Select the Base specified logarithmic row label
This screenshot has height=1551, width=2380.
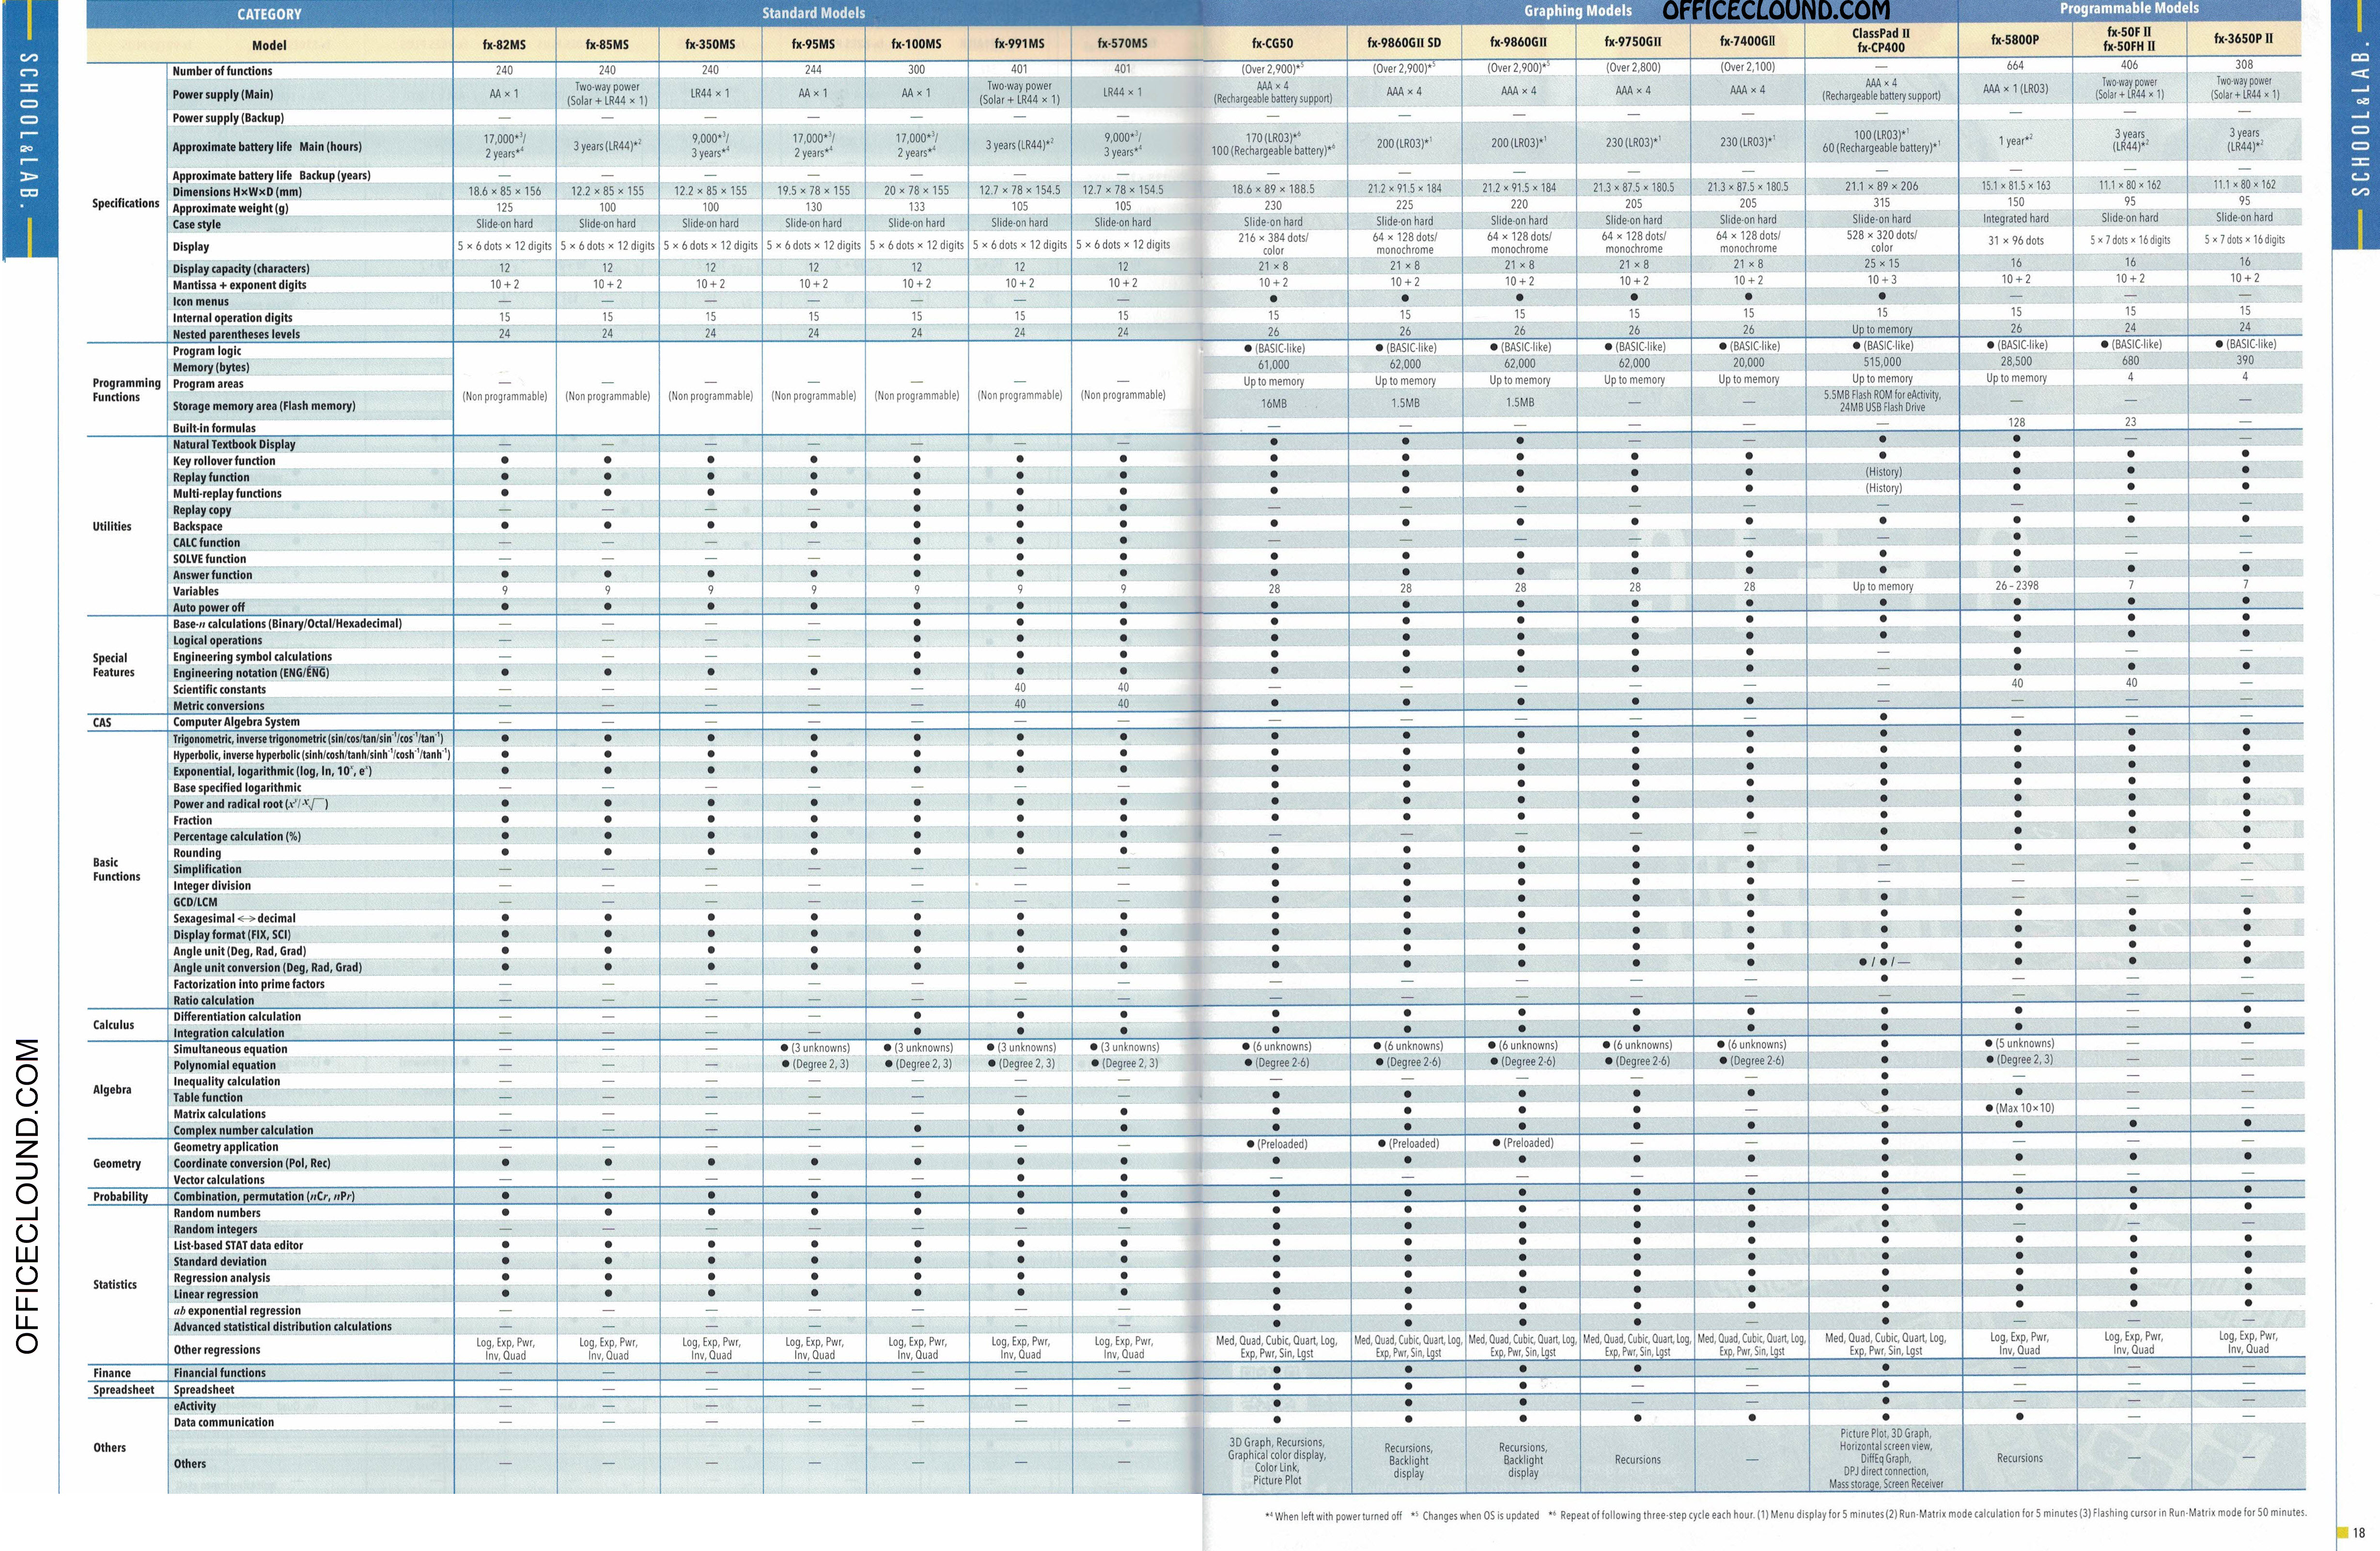pos(237,788)
